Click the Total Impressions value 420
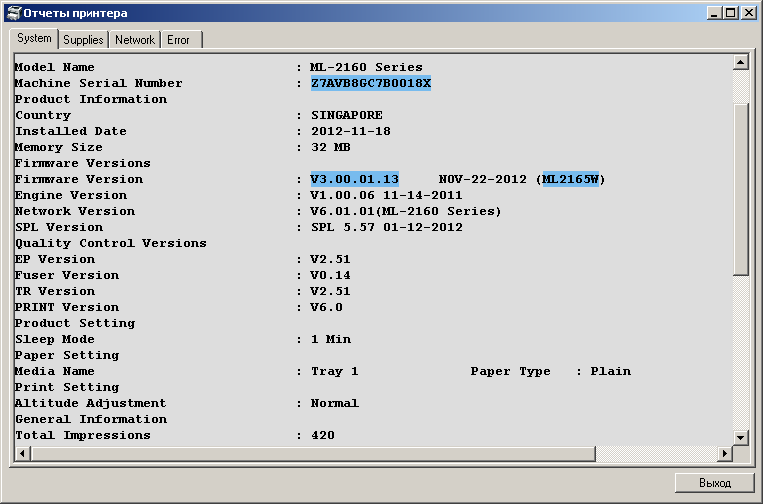 323,435
